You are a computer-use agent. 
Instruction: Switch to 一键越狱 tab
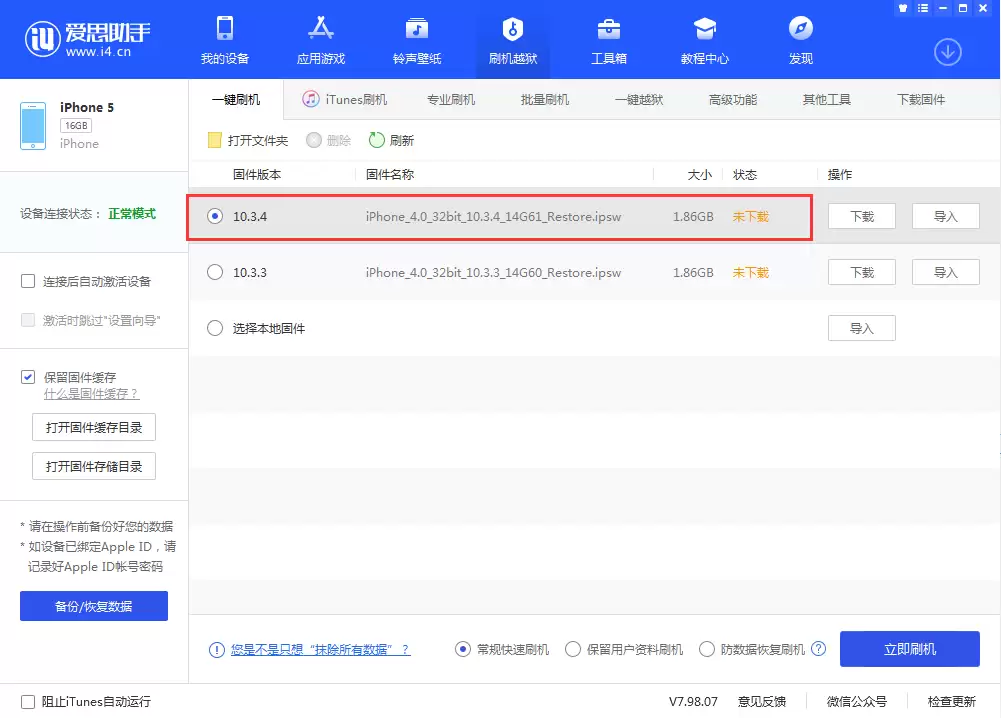tap(639, 100)
